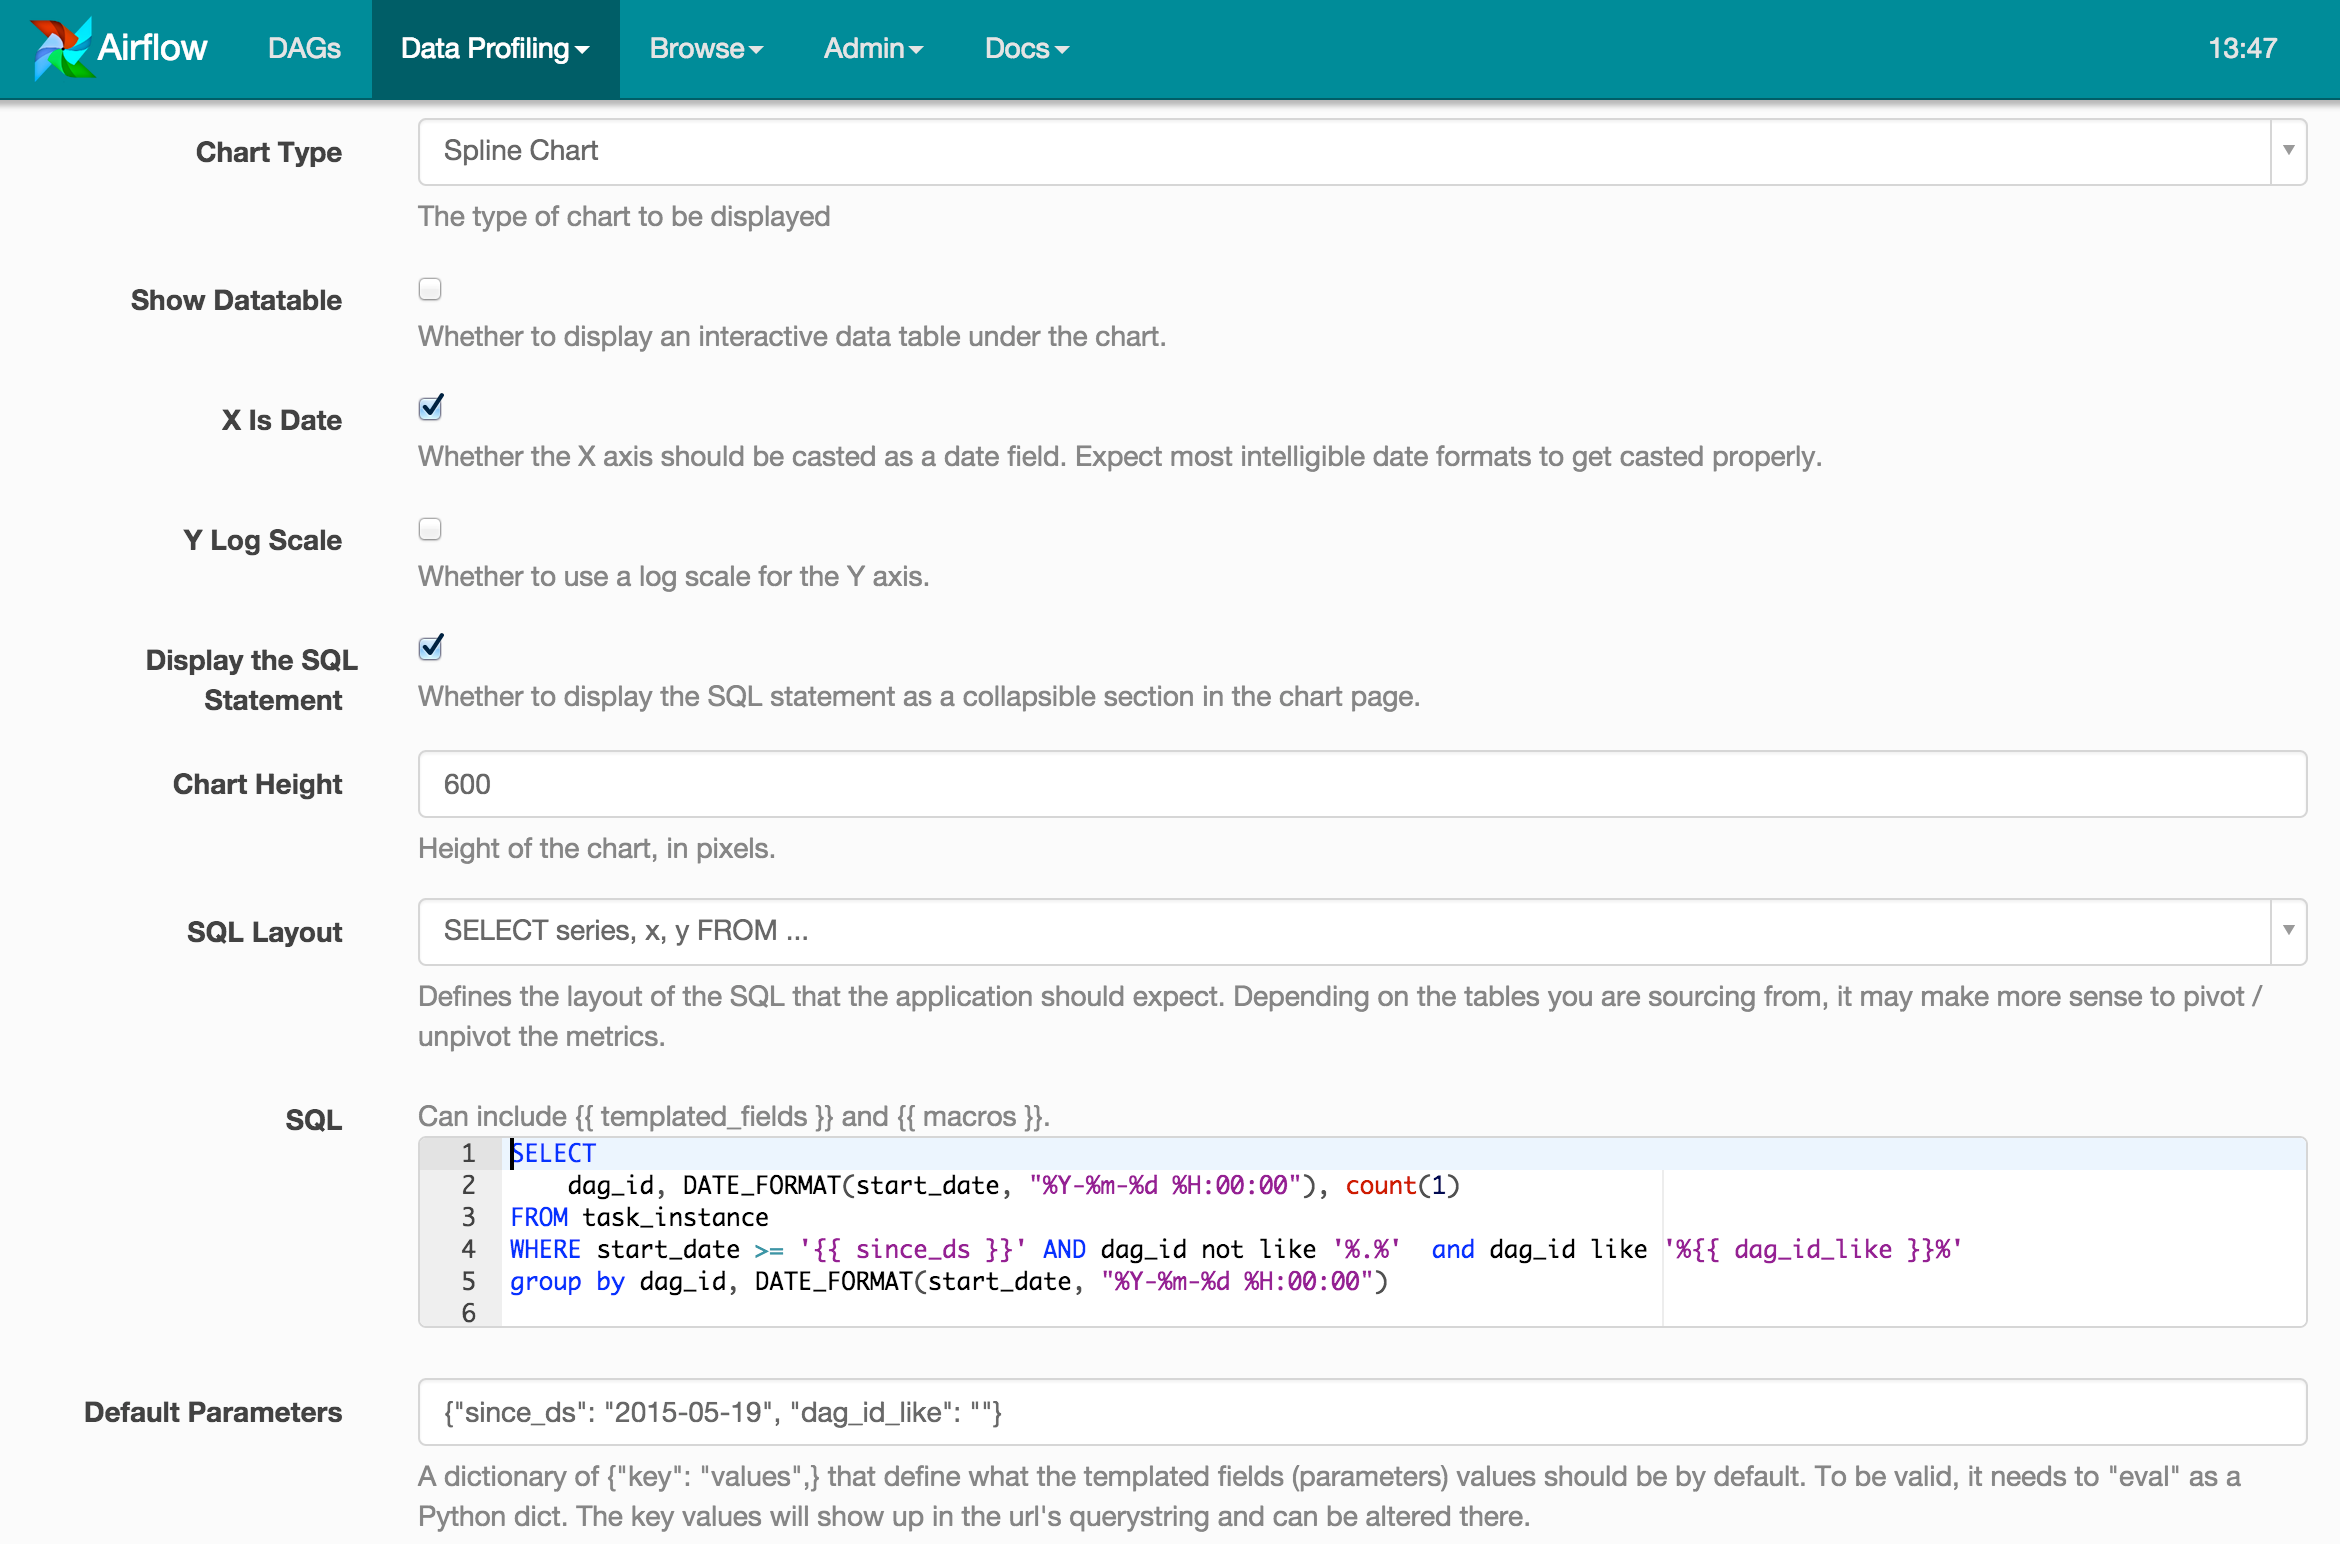Enable the Show Datatable checkbox
2340x1544 pixels.
[430, 289]
